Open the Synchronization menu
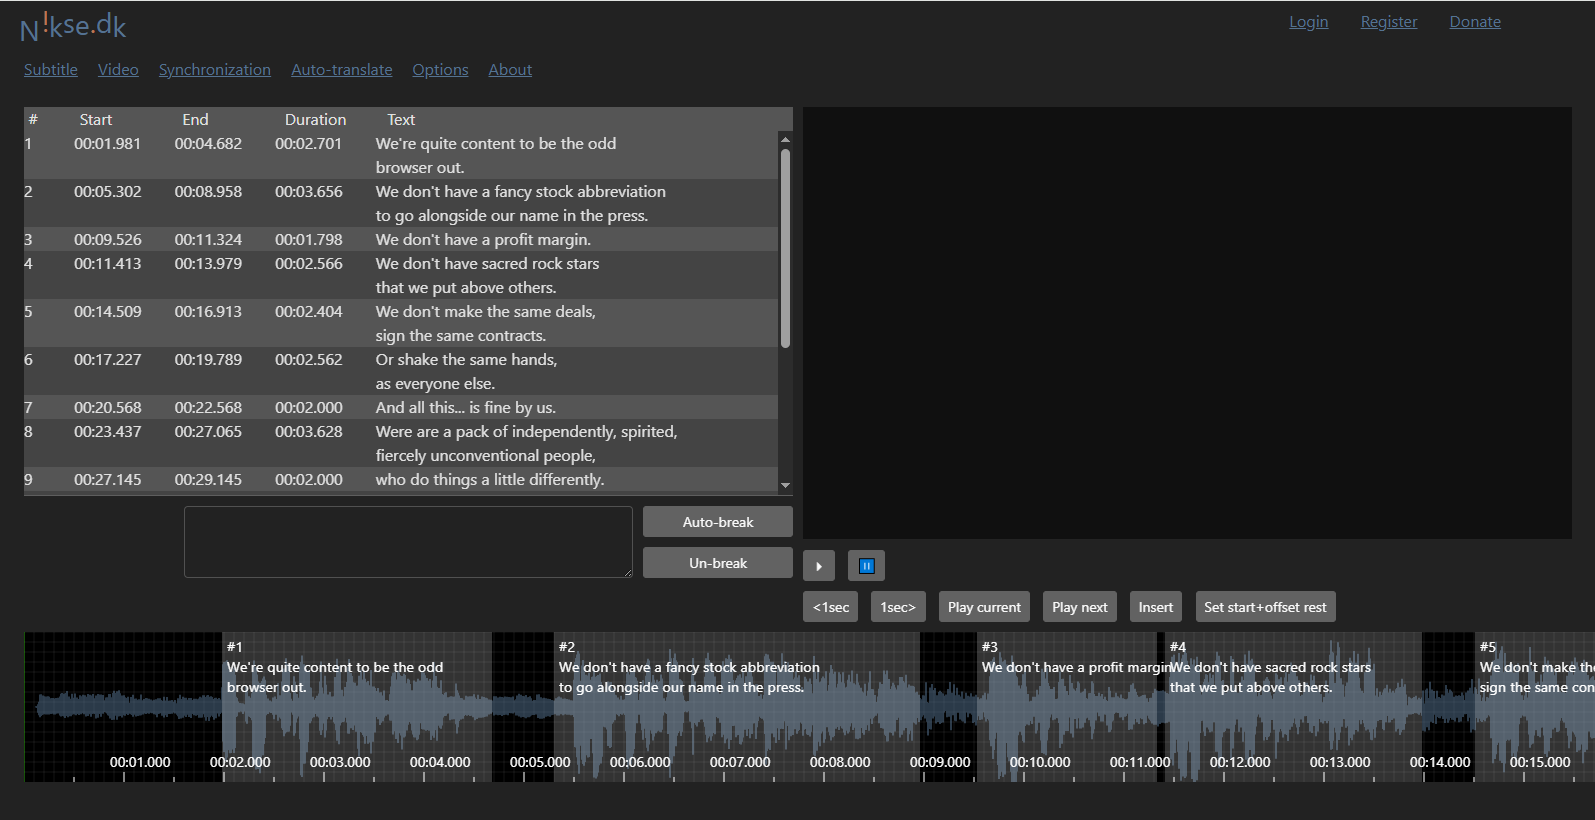The image size is (1595, 820). point(214,70)
